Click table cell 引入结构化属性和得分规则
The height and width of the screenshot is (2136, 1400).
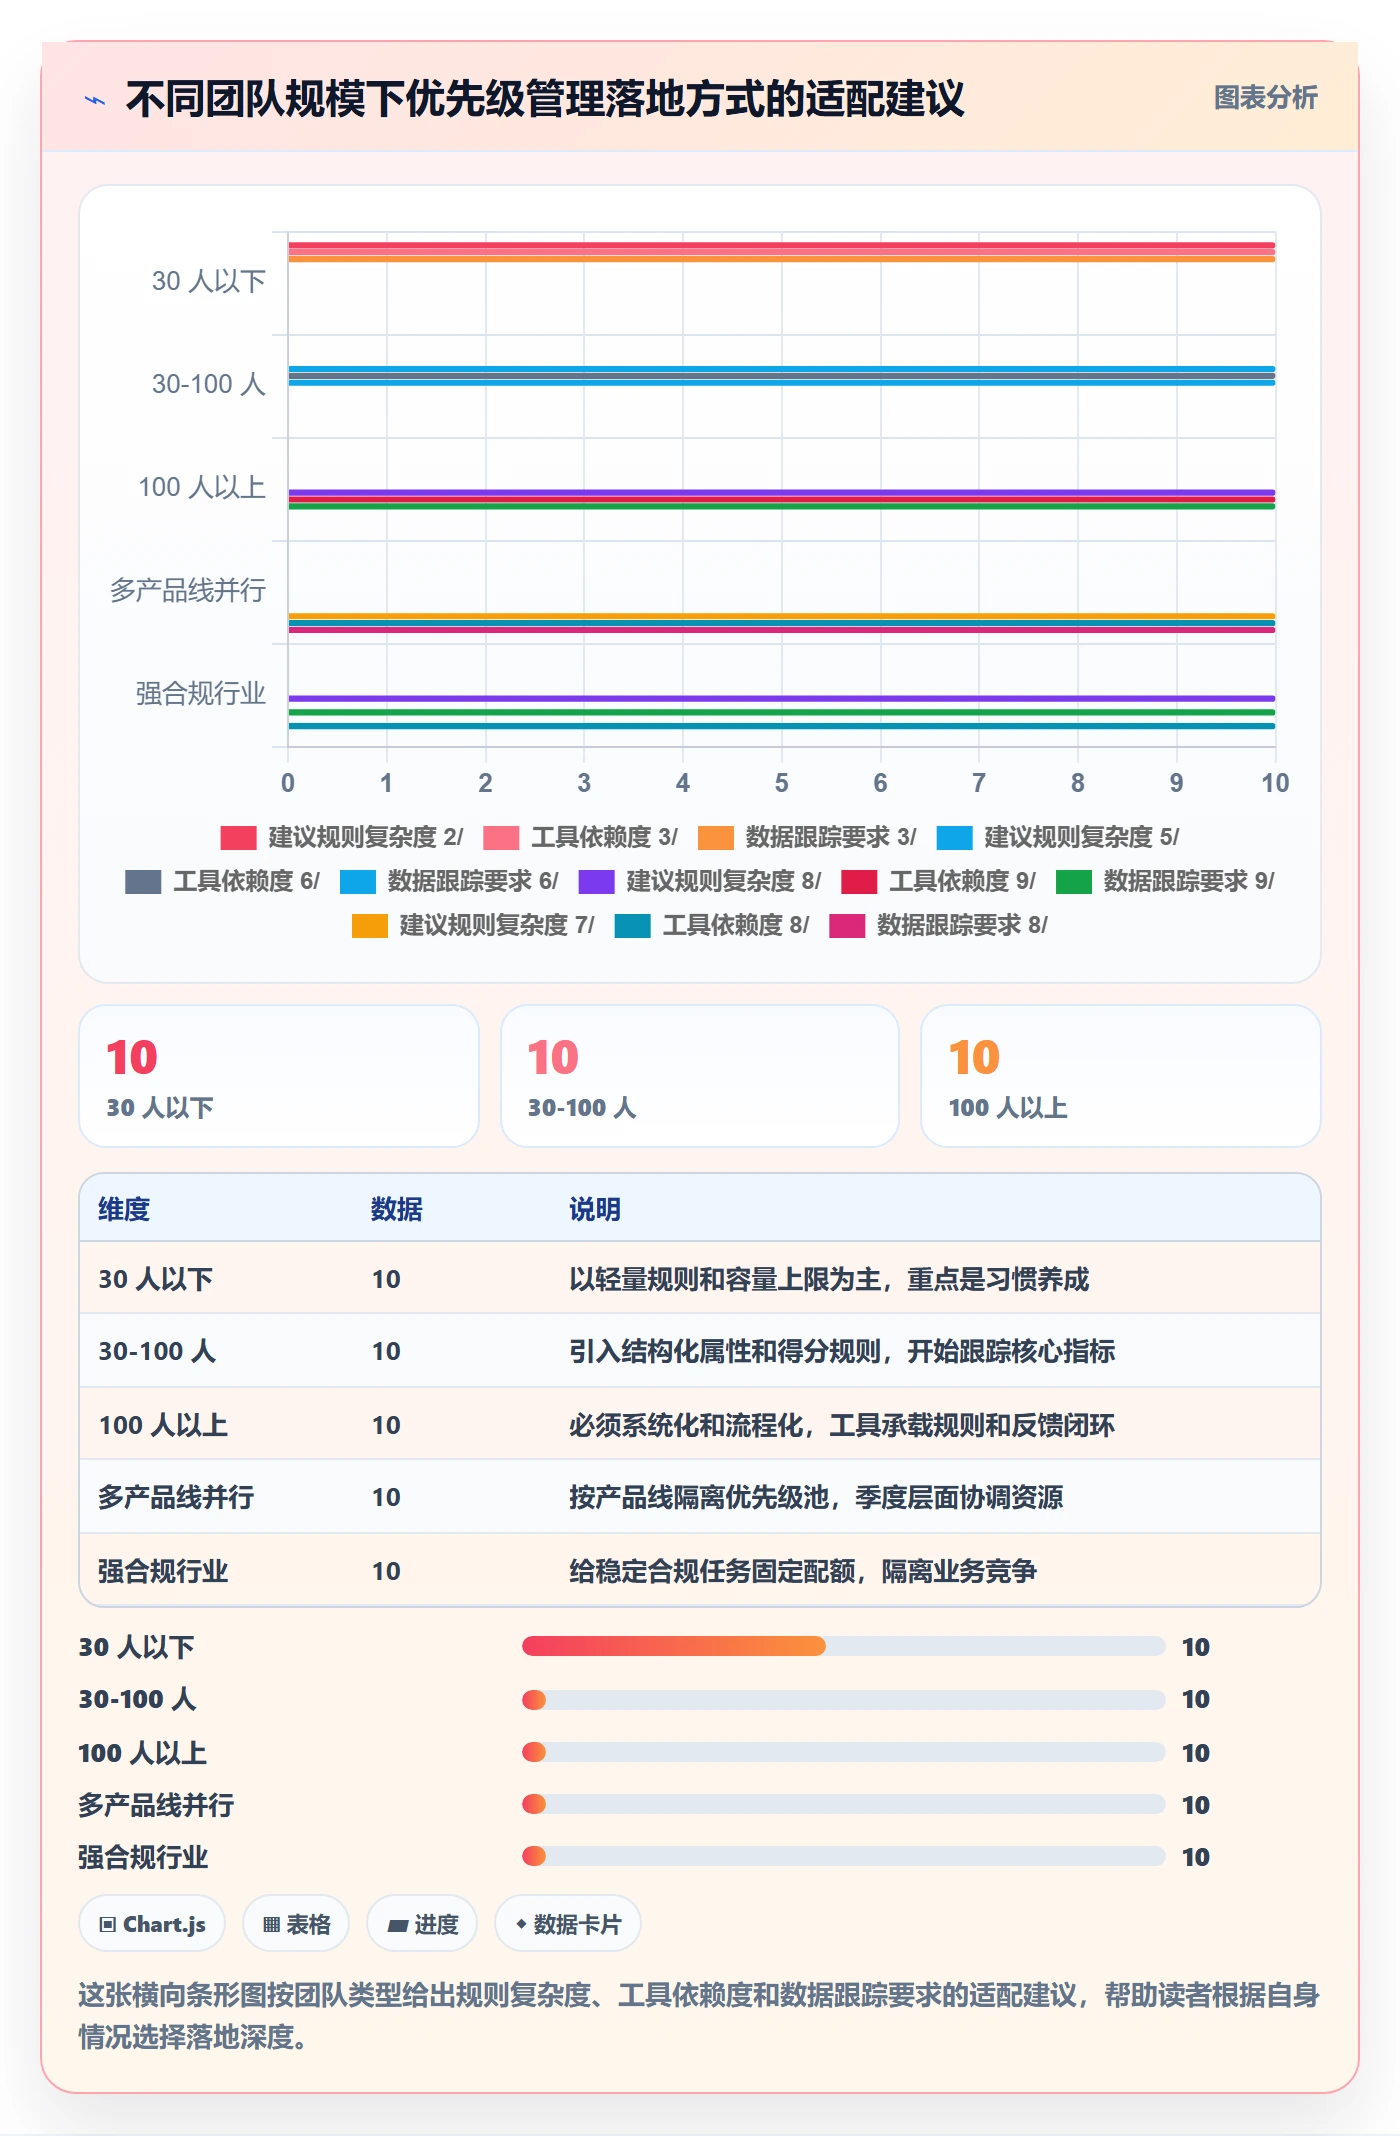[842, 1351]
